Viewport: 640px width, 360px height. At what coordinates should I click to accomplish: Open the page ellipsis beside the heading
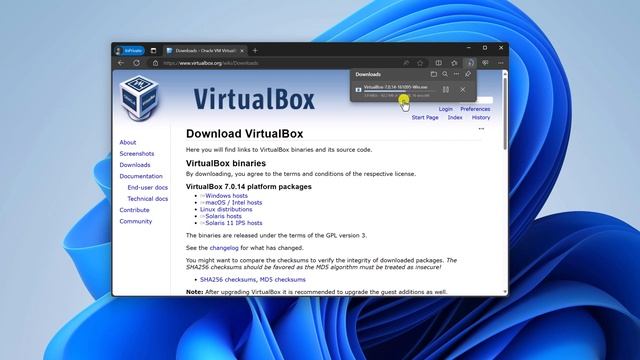click(481, 129)
